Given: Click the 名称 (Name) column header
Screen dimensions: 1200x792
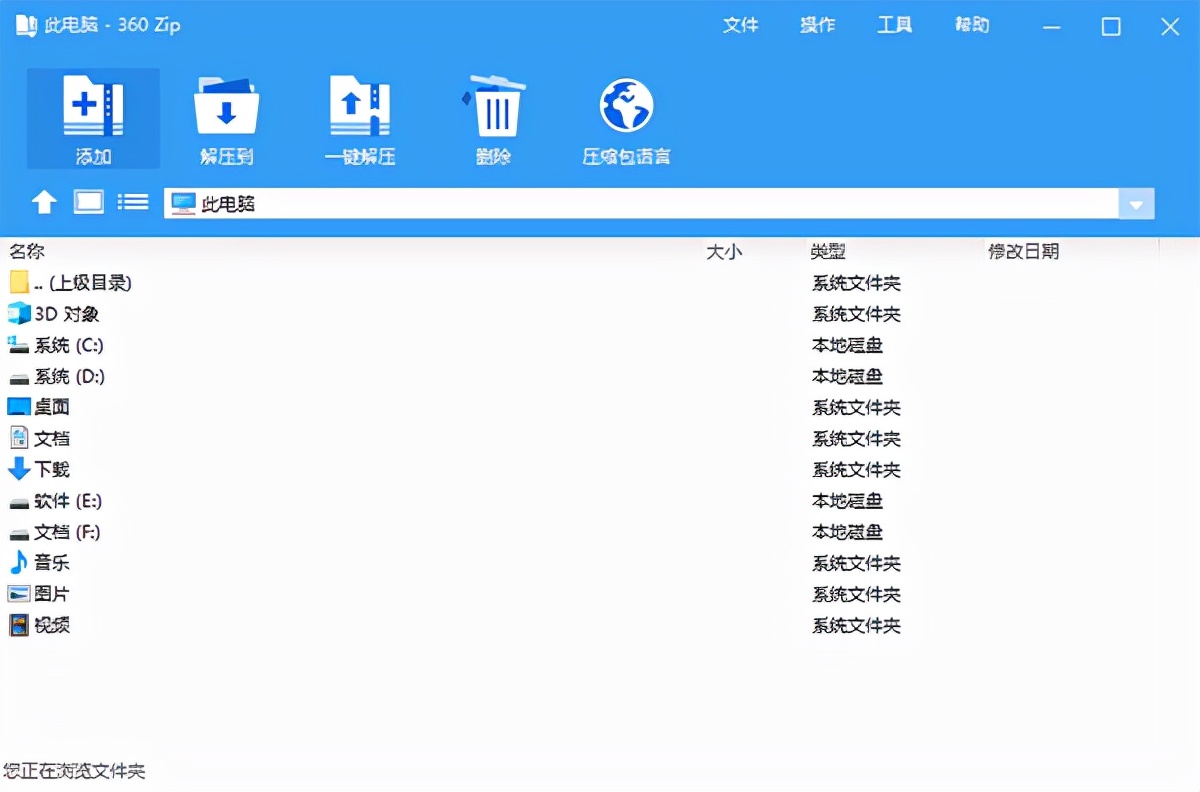Looking at the screenshot, I should click(x=24, y=251).
